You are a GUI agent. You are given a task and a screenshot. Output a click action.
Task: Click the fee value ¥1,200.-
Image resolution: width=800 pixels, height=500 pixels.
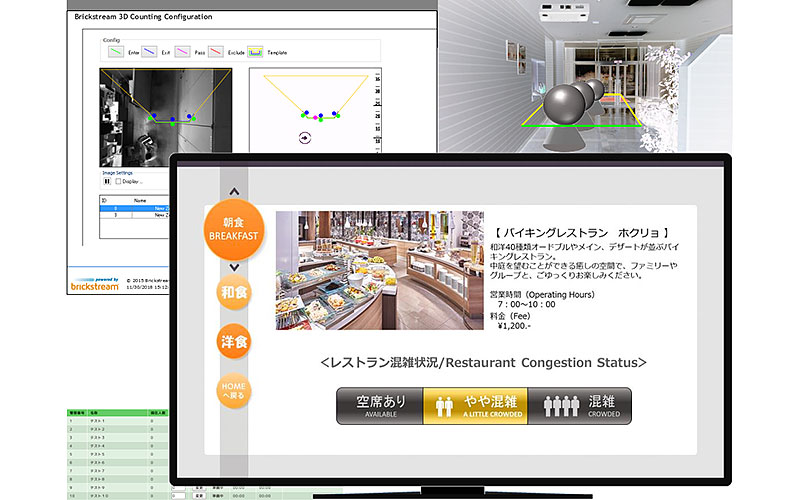514,326
